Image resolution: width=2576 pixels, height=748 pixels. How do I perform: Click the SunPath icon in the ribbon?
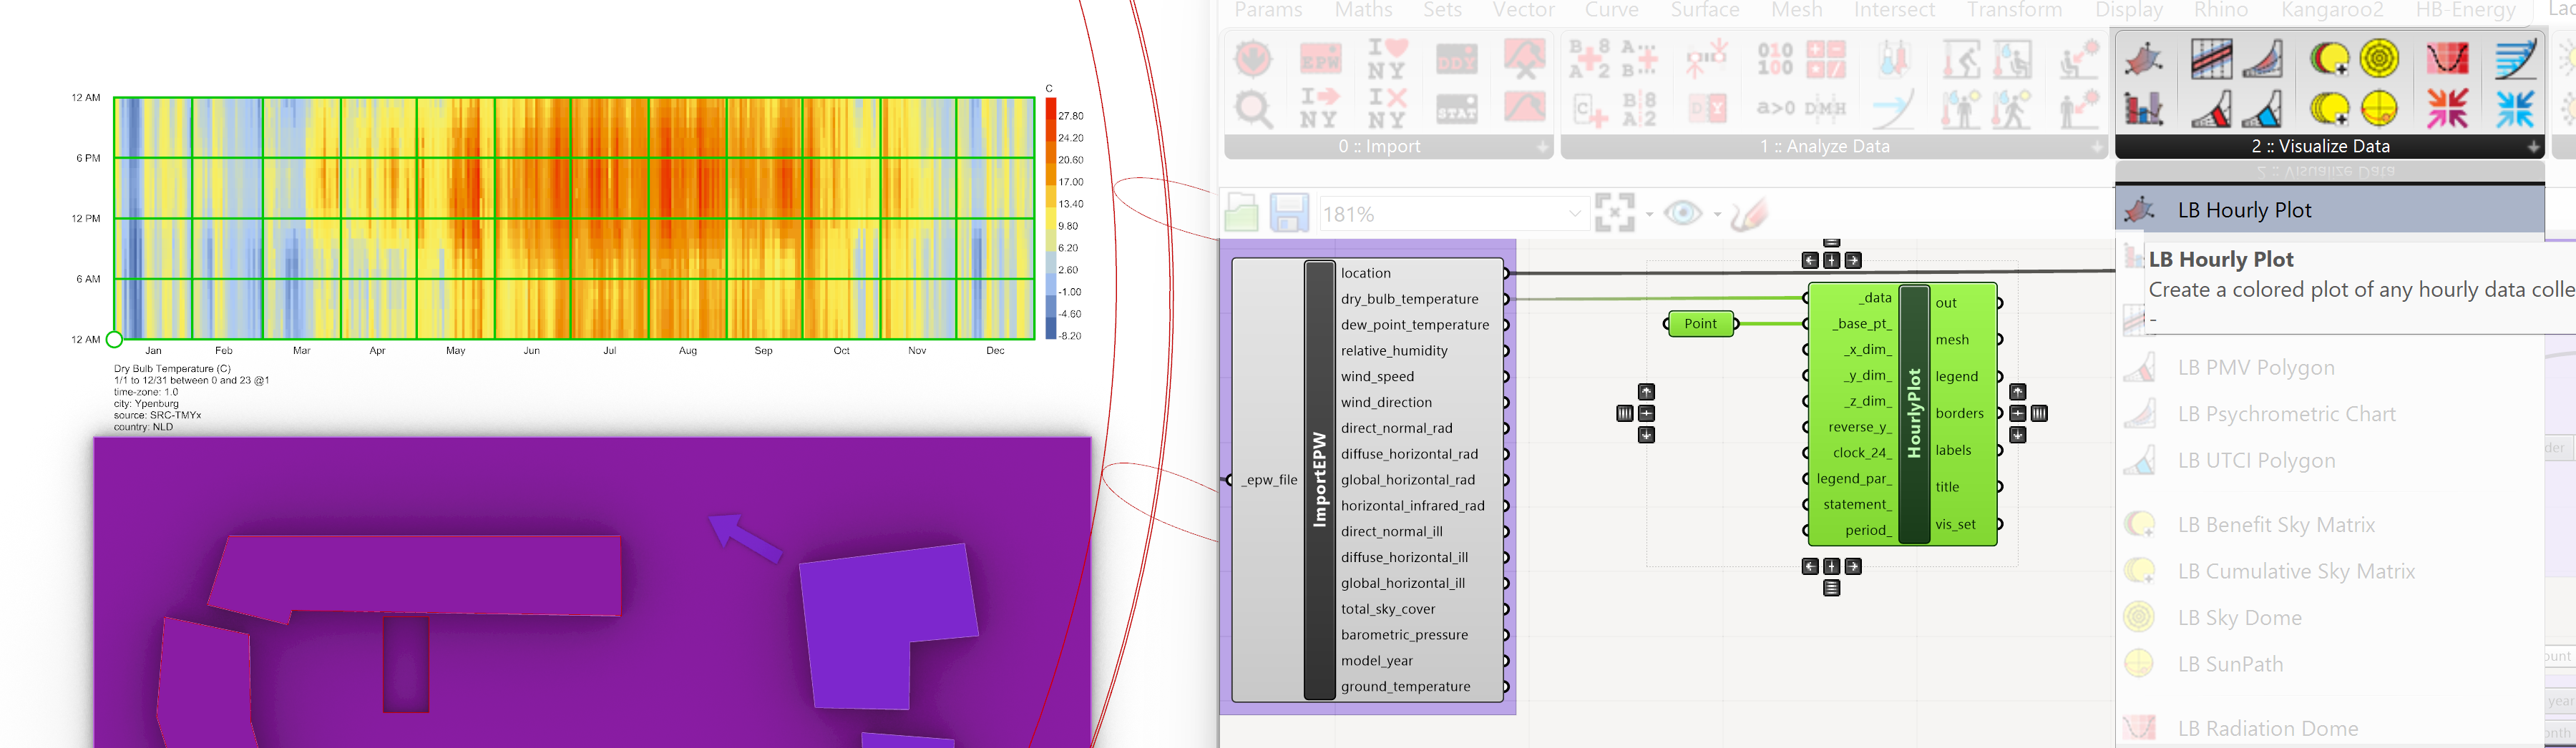2379,108
